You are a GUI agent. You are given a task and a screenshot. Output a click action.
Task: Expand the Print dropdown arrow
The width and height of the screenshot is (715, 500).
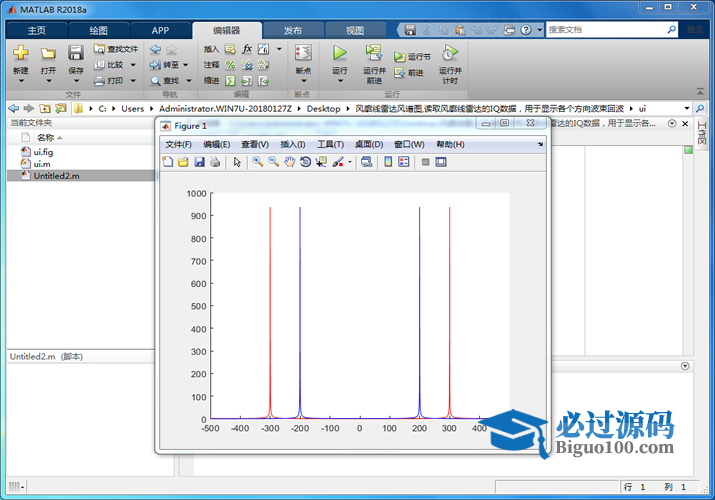pyautogui.click(x=133, y=81)
